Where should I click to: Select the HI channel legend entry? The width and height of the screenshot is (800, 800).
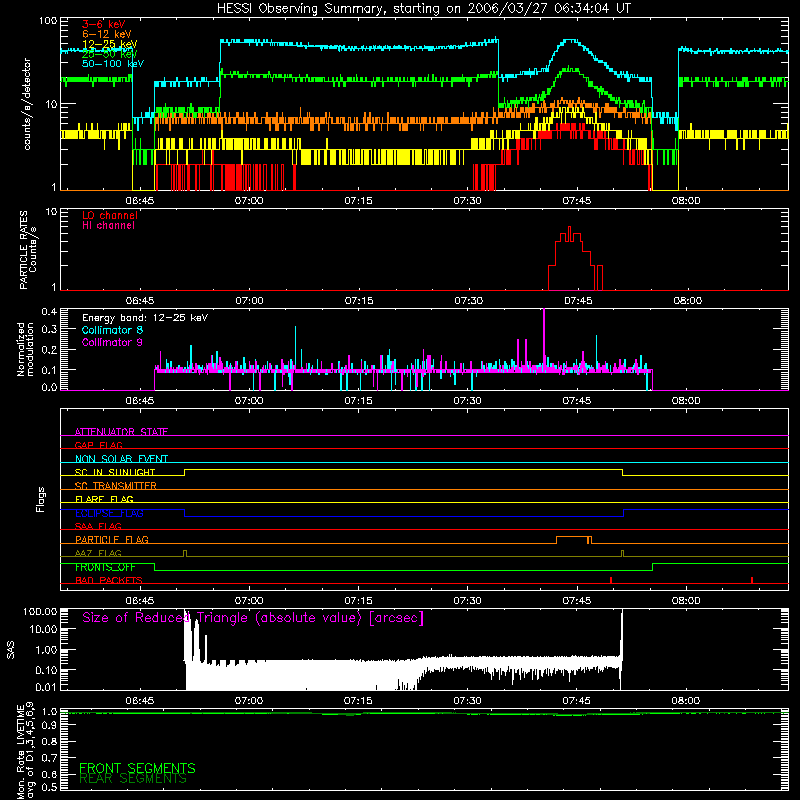click(108, 226)
